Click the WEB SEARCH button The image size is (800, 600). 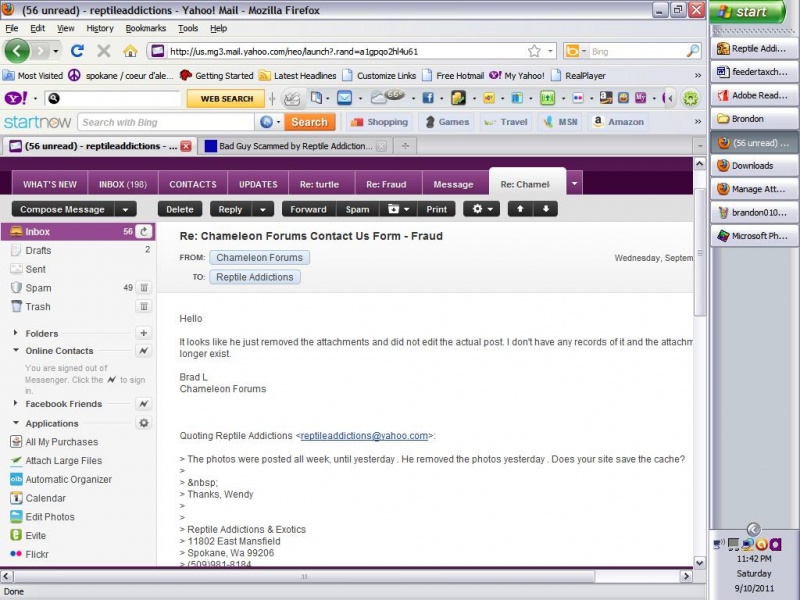tap(227, 98)
